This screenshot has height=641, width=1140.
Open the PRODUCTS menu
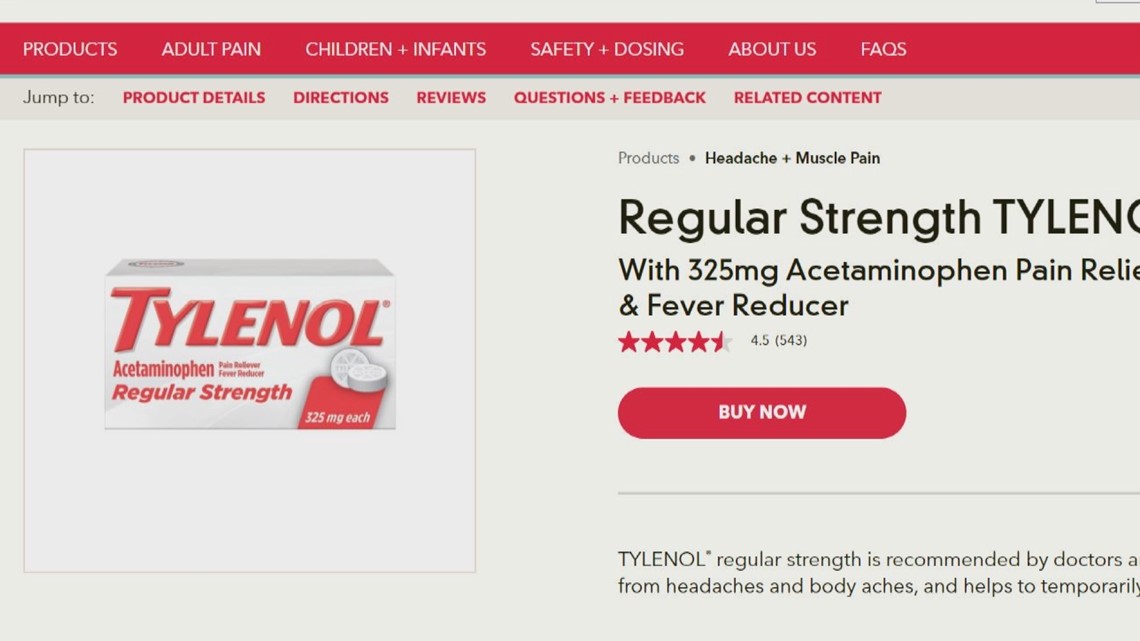70,49
